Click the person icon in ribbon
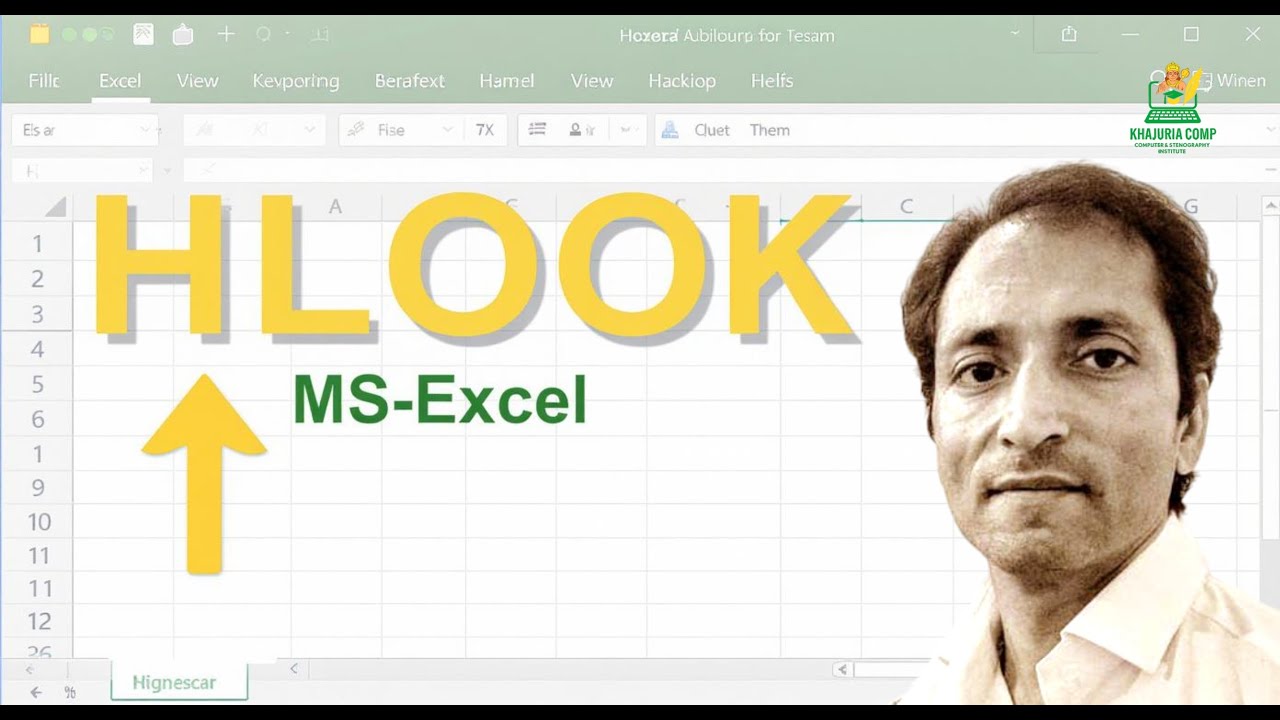 tap(576, 130)
